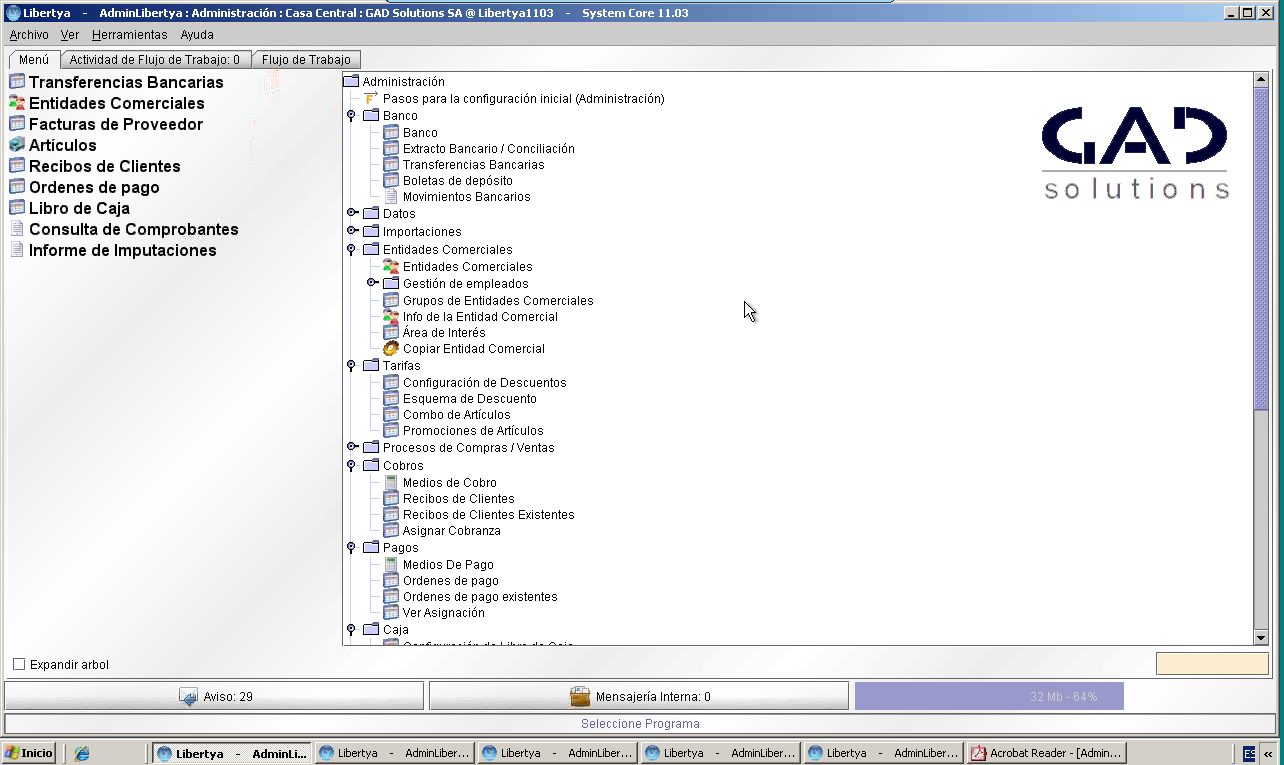Click icon beside Área de Interés
Viewport: 1284px width, 765px height.
click(391, 333)
